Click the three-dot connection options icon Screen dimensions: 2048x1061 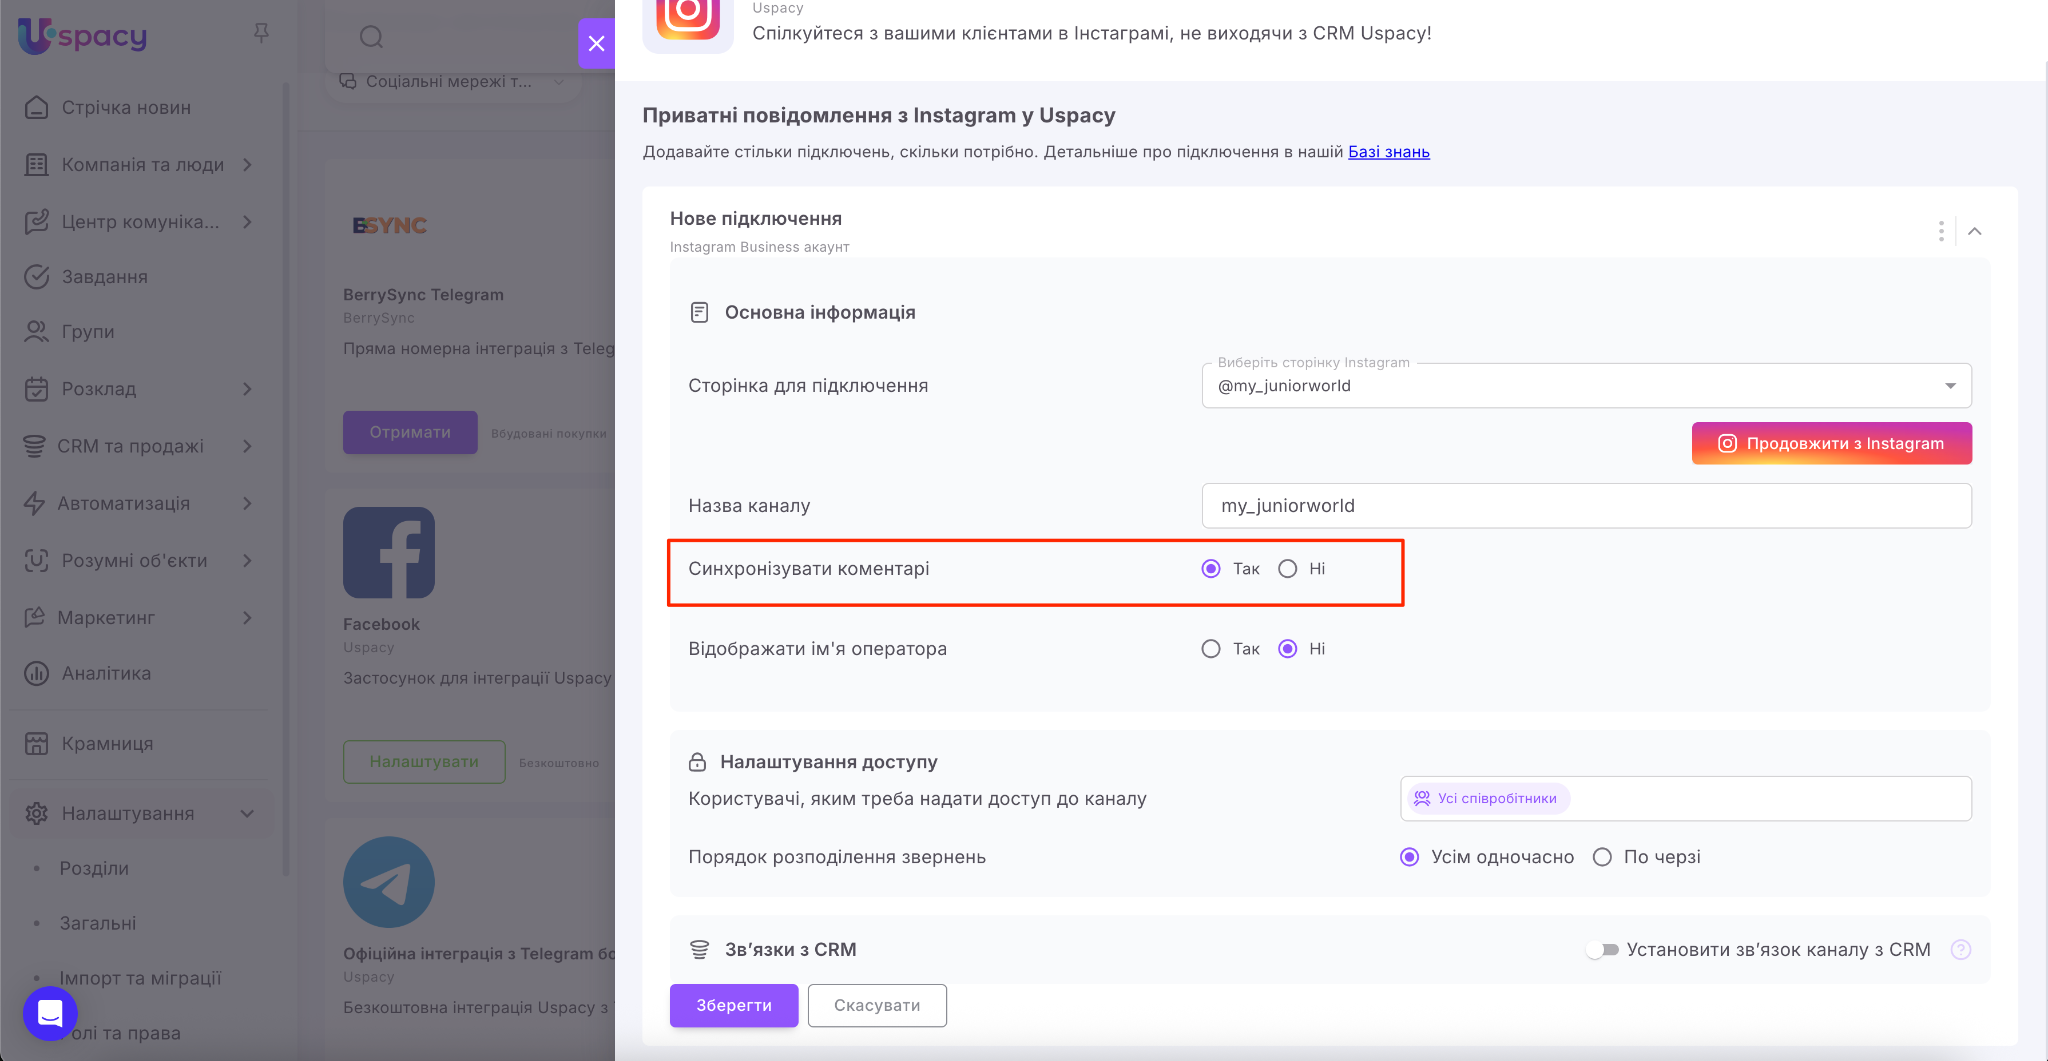1941,231
